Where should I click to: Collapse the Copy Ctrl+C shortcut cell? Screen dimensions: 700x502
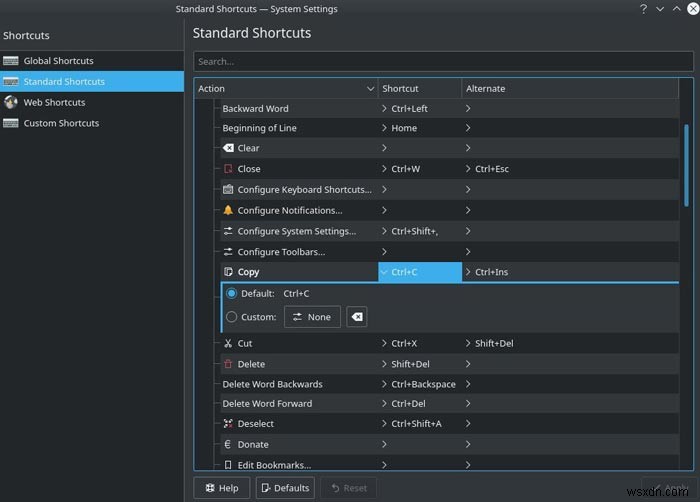[420, 272]
